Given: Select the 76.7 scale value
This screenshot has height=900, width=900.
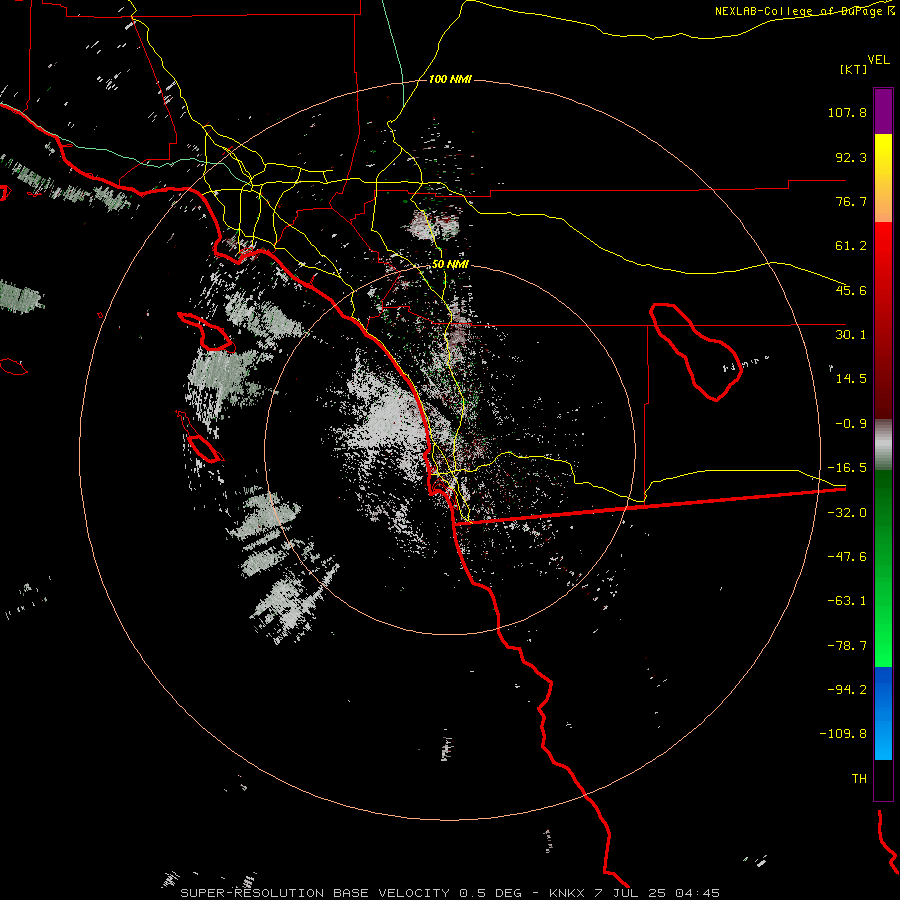Looking at the screenshot, I should click(x=851, y=201).
